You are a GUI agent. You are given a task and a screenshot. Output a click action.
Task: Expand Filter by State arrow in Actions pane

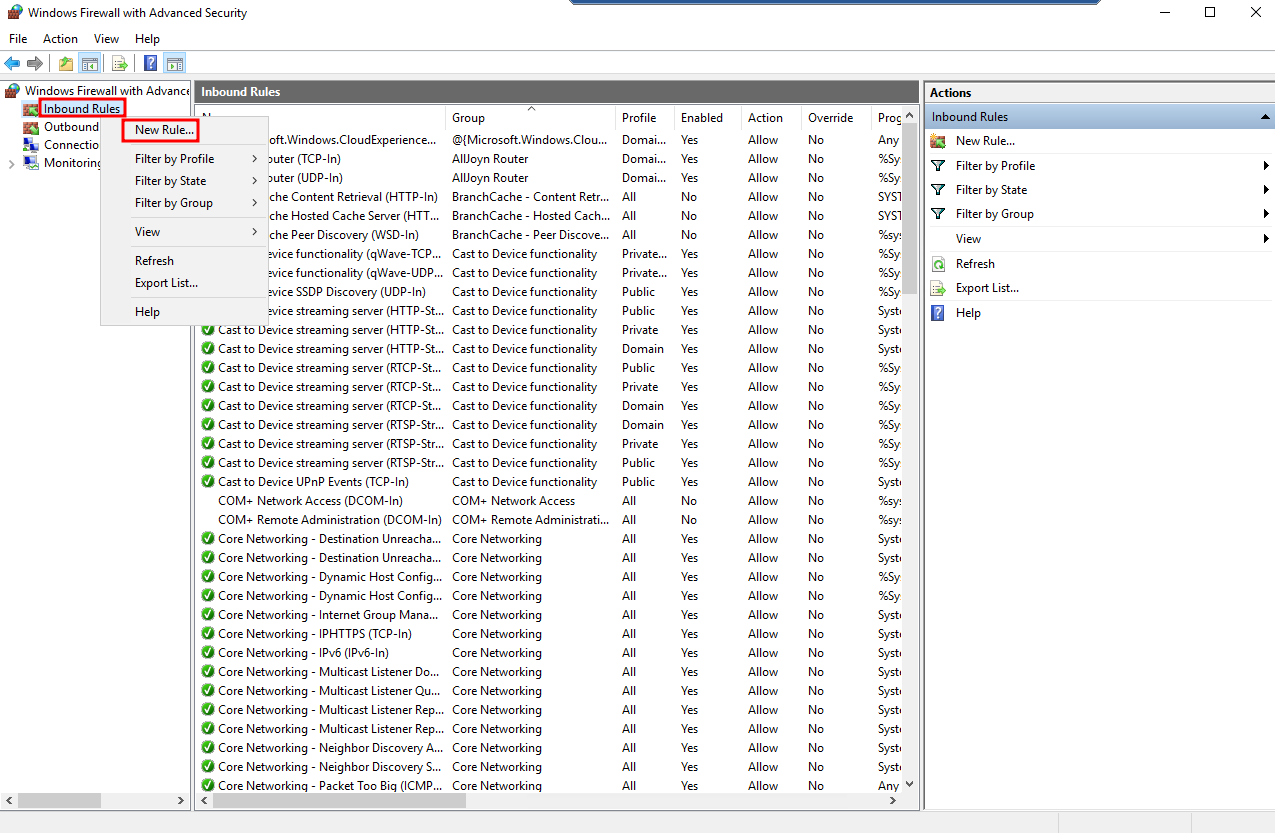pos(1266,190)
